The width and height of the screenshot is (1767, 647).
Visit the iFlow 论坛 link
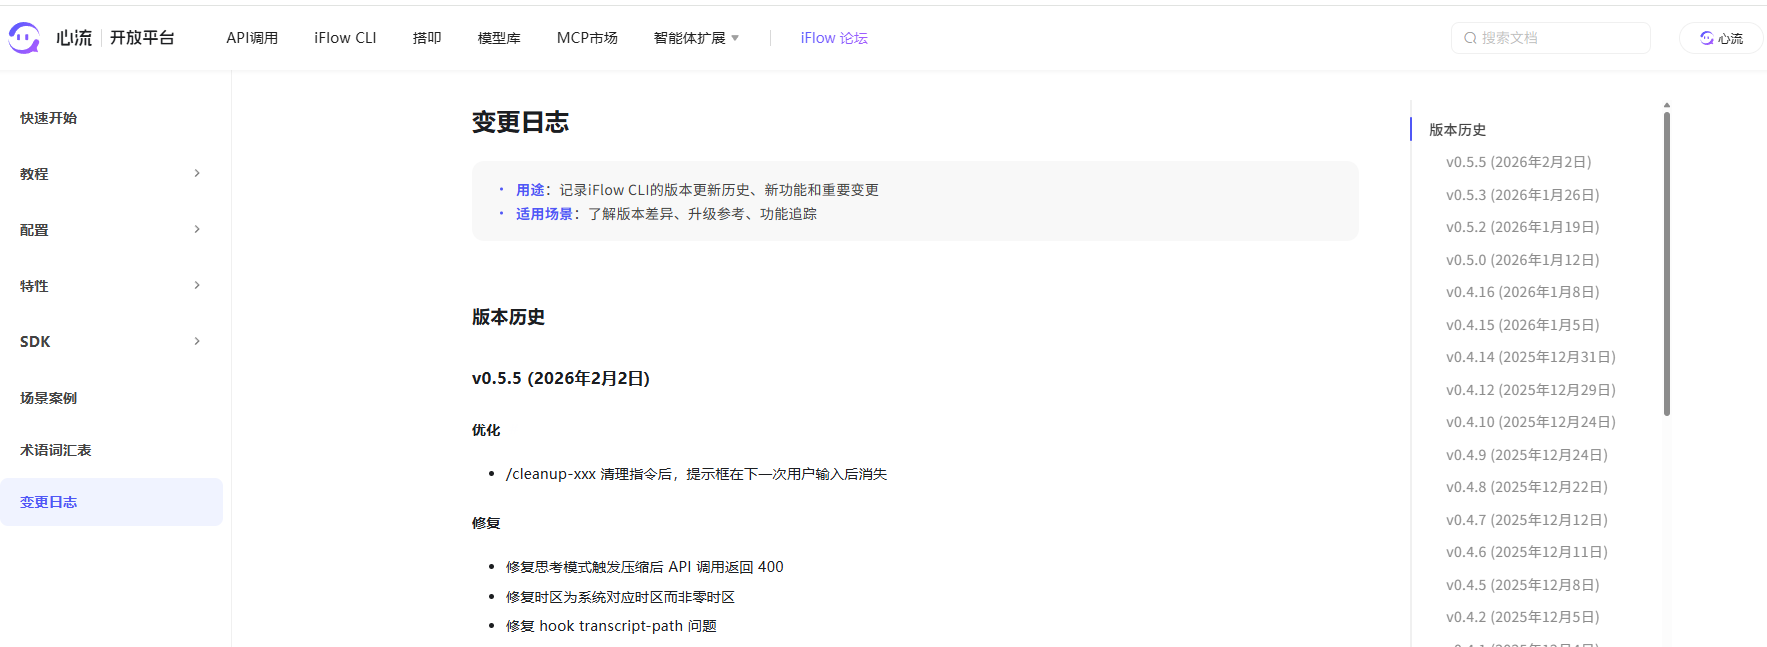coord(833,38)
